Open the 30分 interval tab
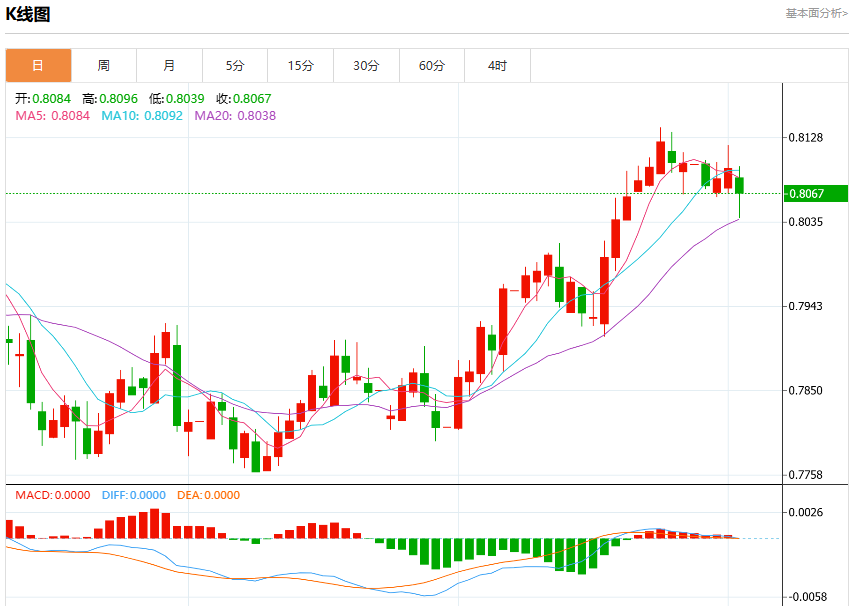Viewport: 855px width, 606px height. coord(366,65)
